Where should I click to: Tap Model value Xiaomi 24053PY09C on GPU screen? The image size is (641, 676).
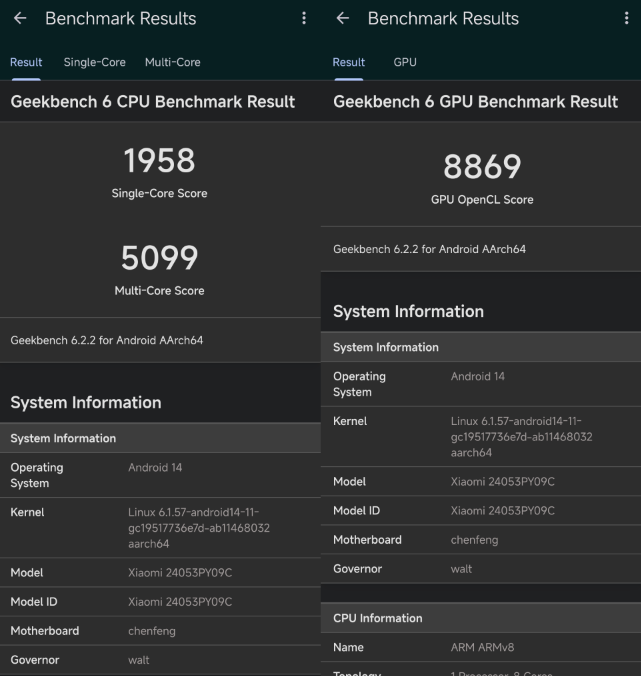tap(503, 482)
